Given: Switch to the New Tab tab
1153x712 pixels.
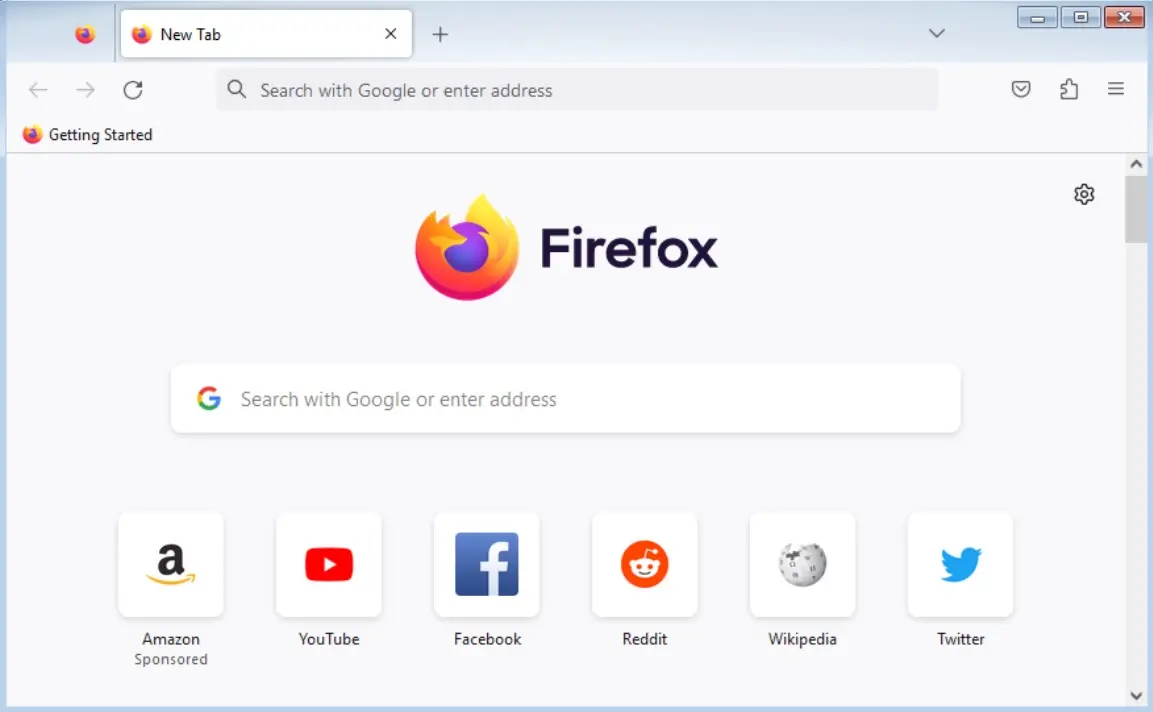Looking at the screenshot, I should [x=250, y=33].
